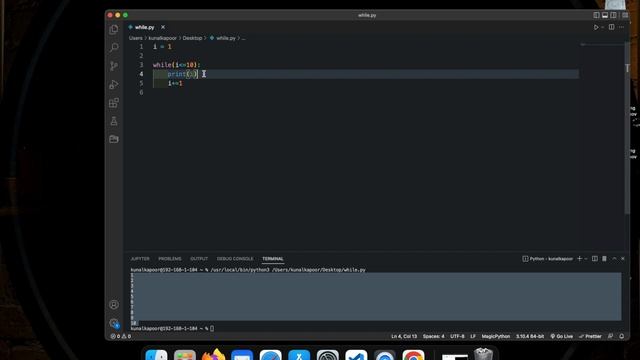
Task: Click the kunalkapoor breadcrumb segment
Action: point(162,38)
